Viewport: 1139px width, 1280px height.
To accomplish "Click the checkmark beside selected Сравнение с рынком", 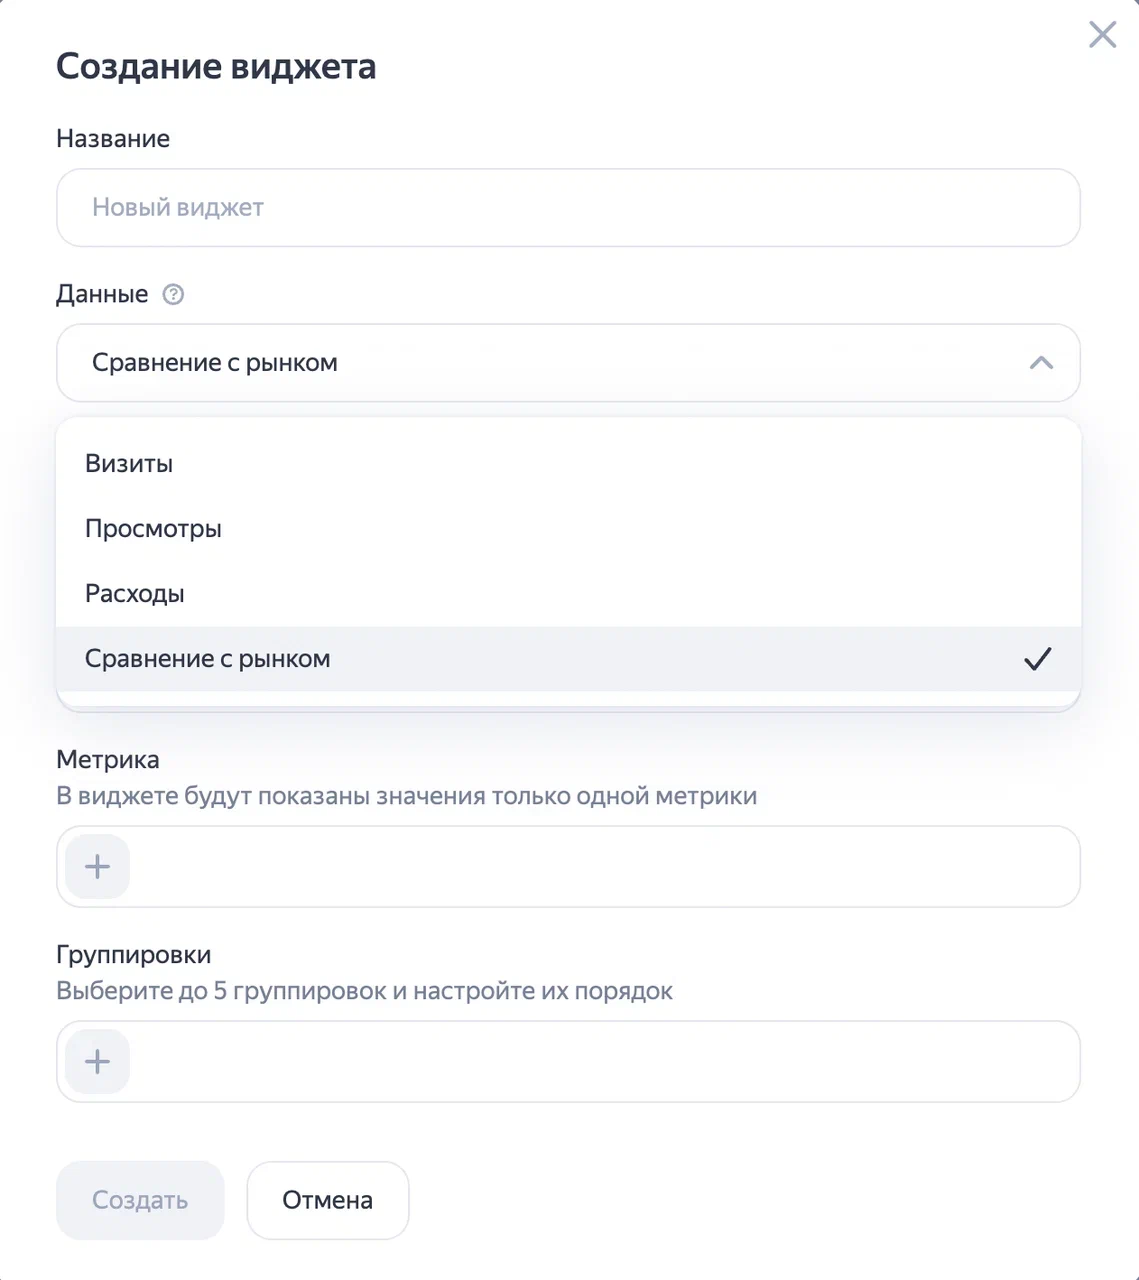I will pos(1037,659).
